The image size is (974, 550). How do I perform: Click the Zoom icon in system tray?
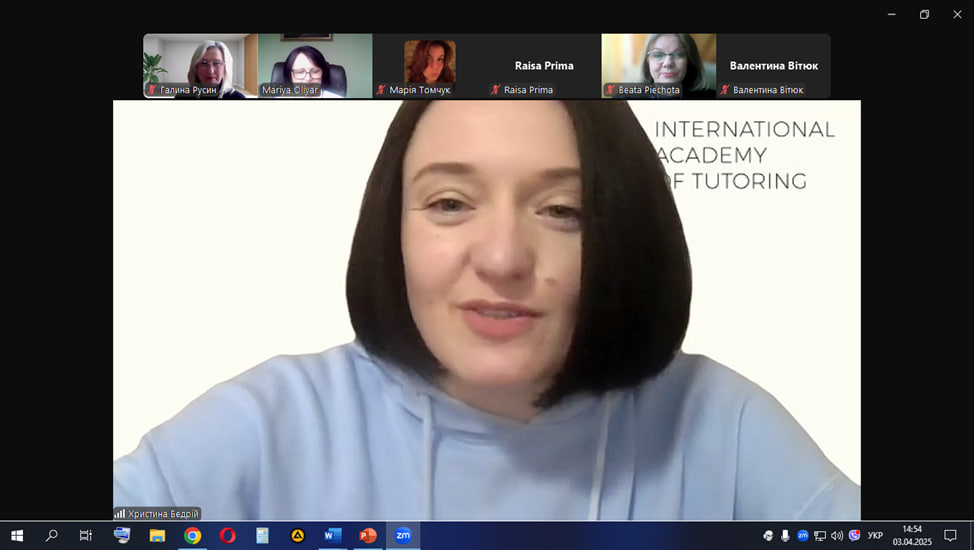[x=802, y=536]
